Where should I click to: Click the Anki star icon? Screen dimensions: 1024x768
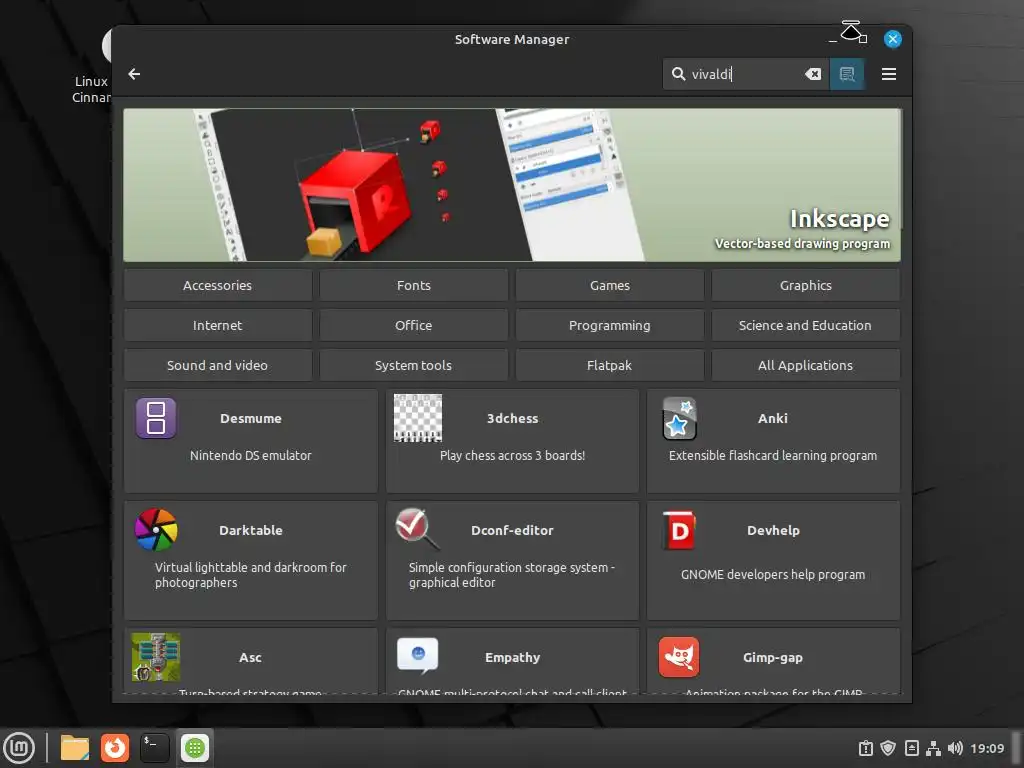tap(679, 418)
